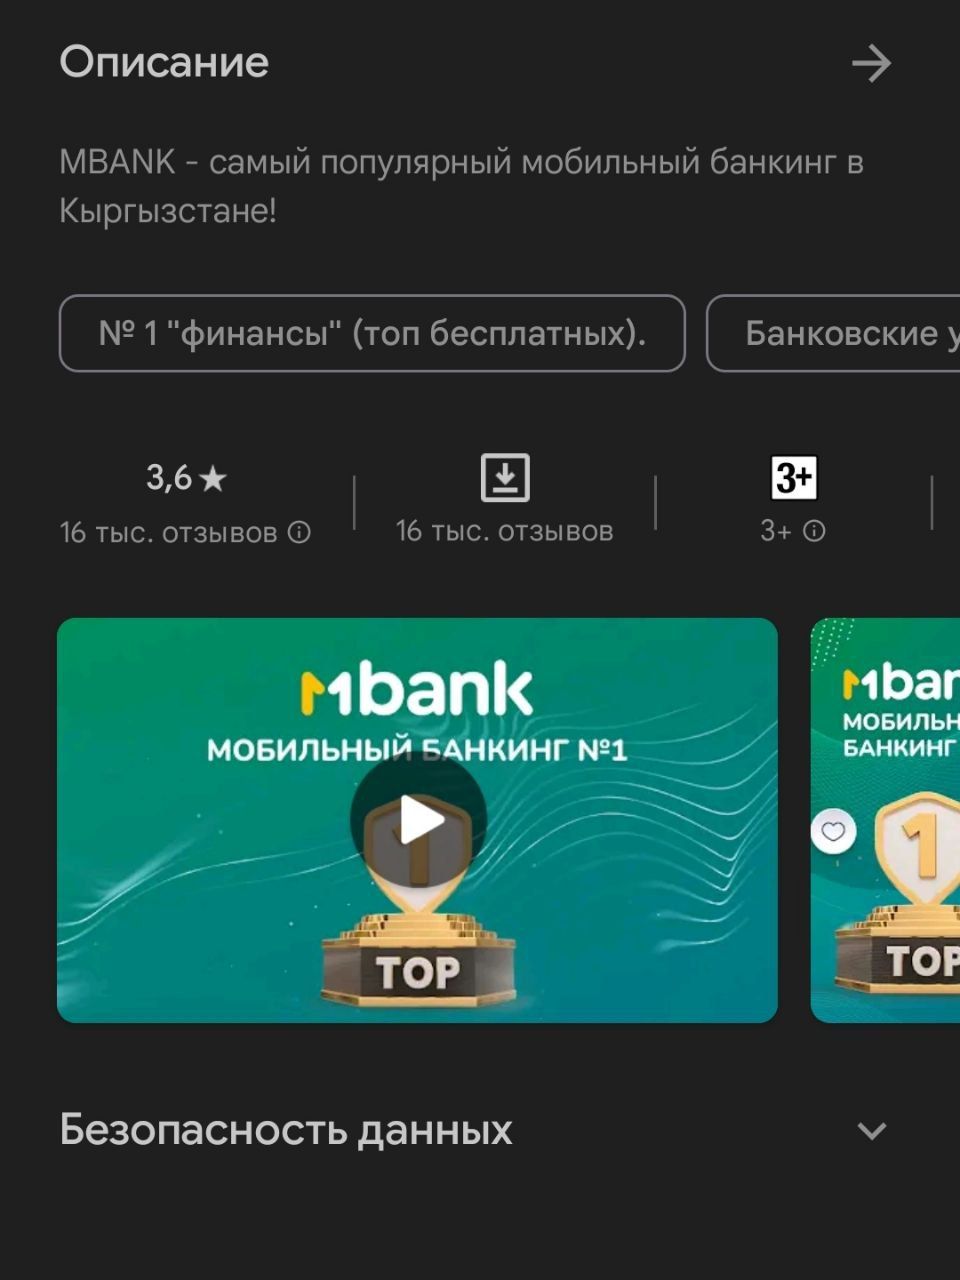Click the MBANK description text
This screenshot has width=960, height=1280.
click(x=461, y=186)
